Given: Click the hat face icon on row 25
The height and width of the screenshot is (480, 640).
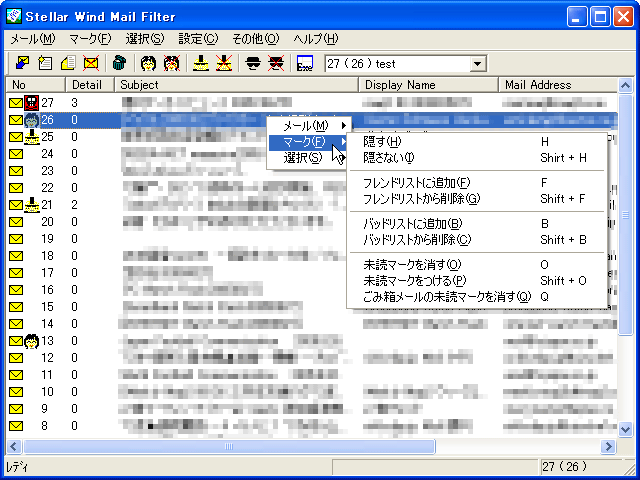Looking at the screenshot, I should [x=31, y=137].
